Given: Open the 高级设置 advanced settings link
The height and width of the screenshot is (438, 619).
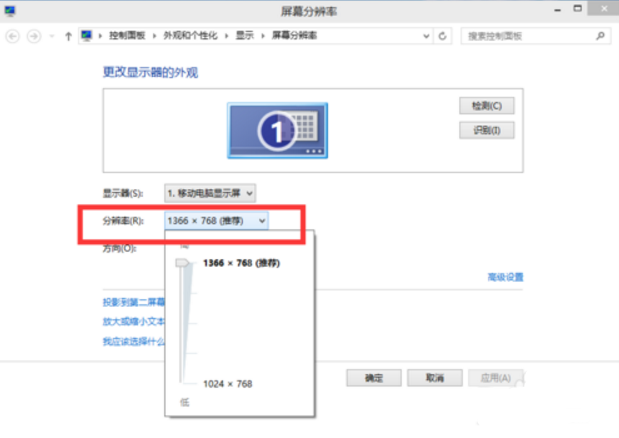Looking at the screenshot, I should [505, 277].
